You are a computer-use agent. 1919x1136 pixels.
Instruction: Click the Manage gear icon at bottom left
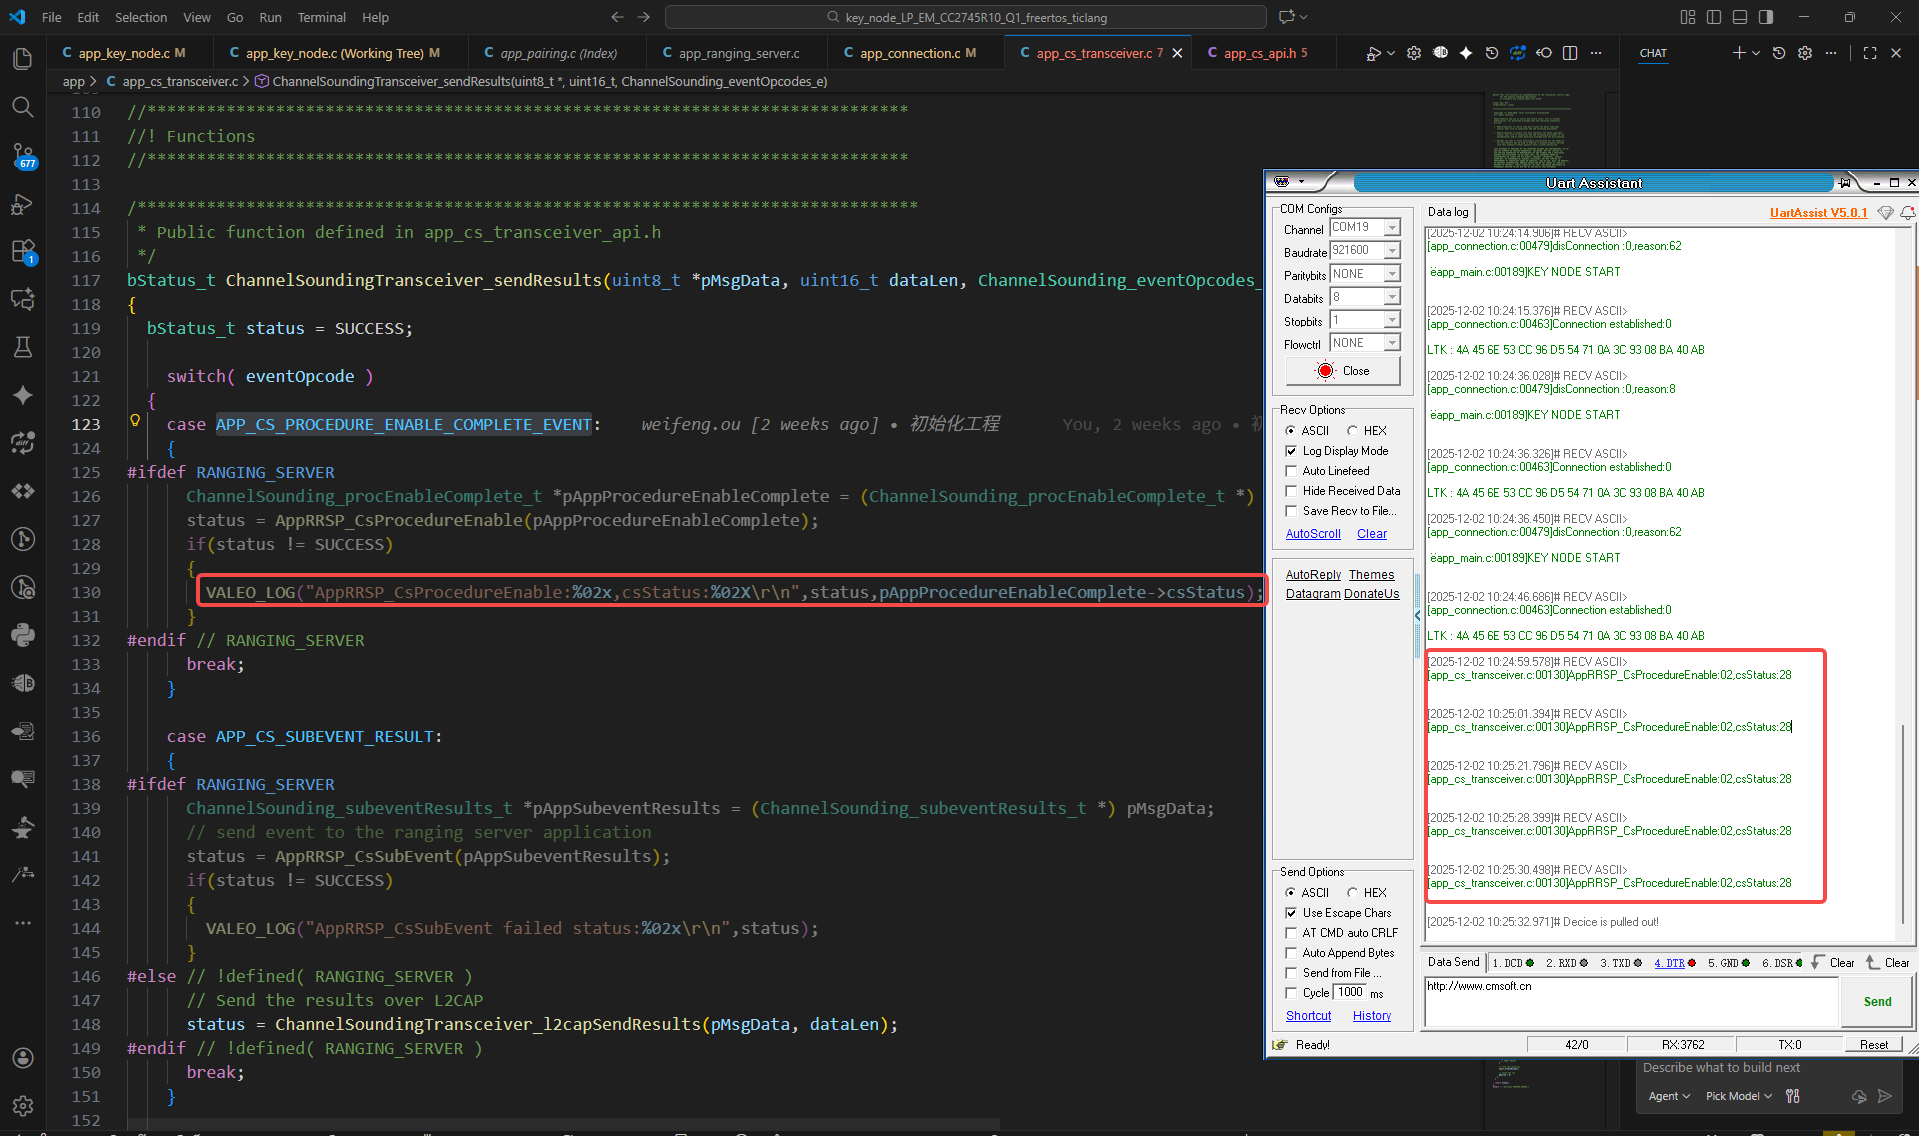22,1105
